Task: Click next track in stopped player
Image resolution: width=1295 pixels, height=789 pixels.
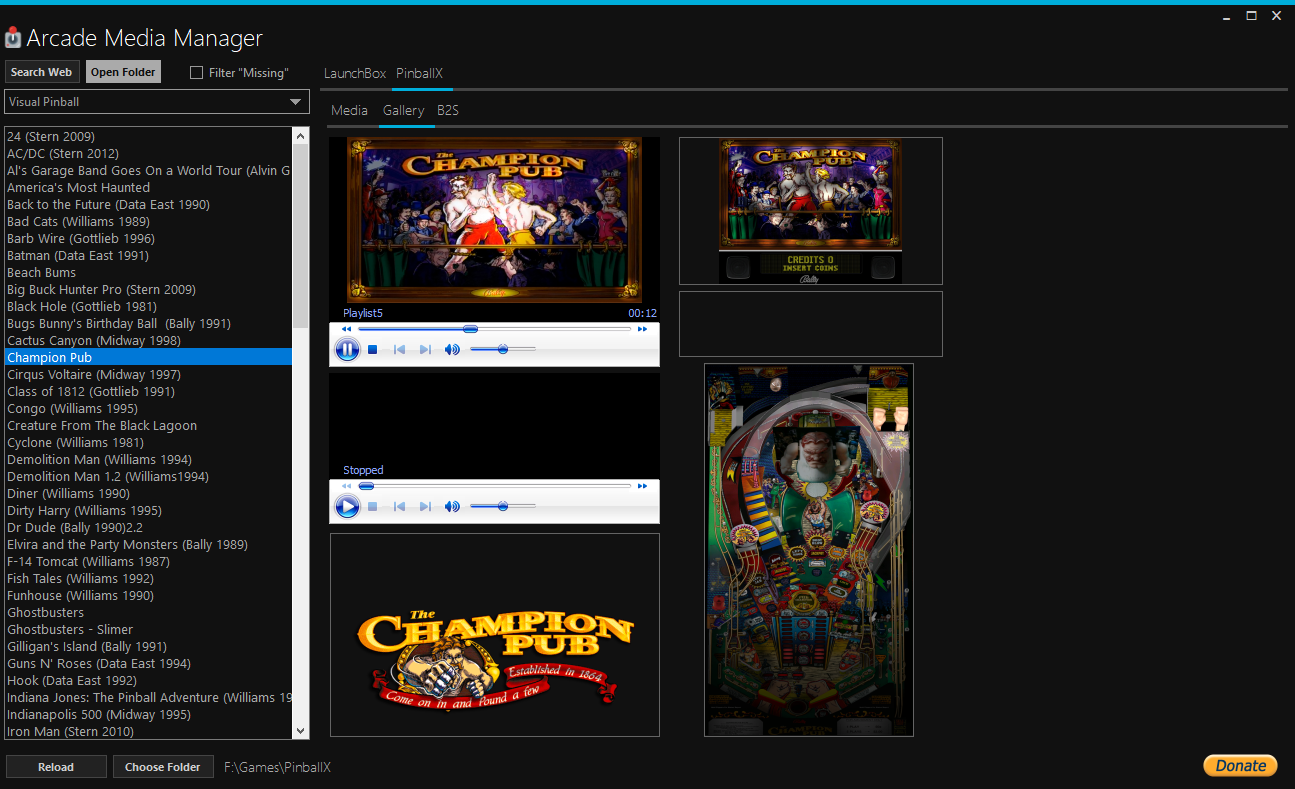Action: [x=425, y=506]
